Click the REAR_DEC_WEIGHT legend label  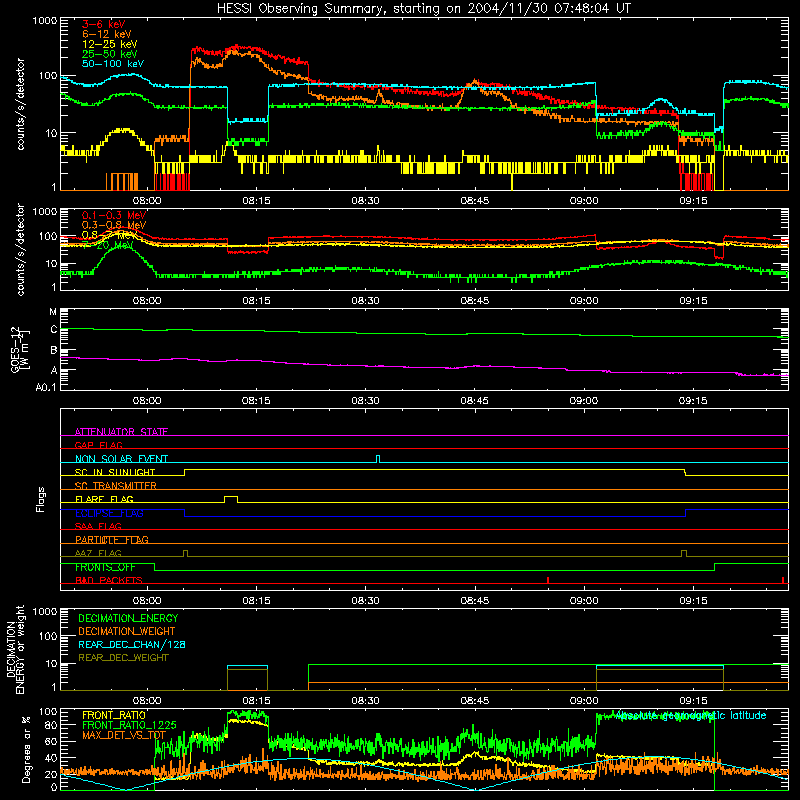pos(123,658)
